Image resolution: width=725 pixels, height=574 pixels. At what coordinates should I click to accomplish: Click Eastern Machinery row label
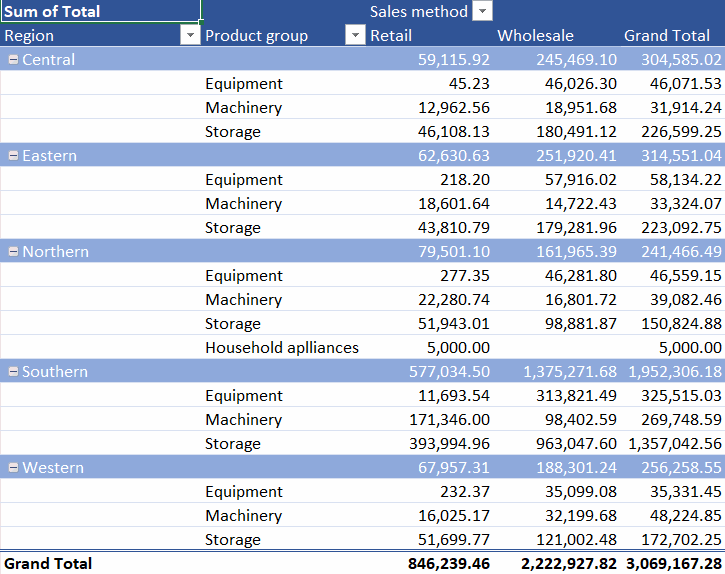[x=244, y=204]
